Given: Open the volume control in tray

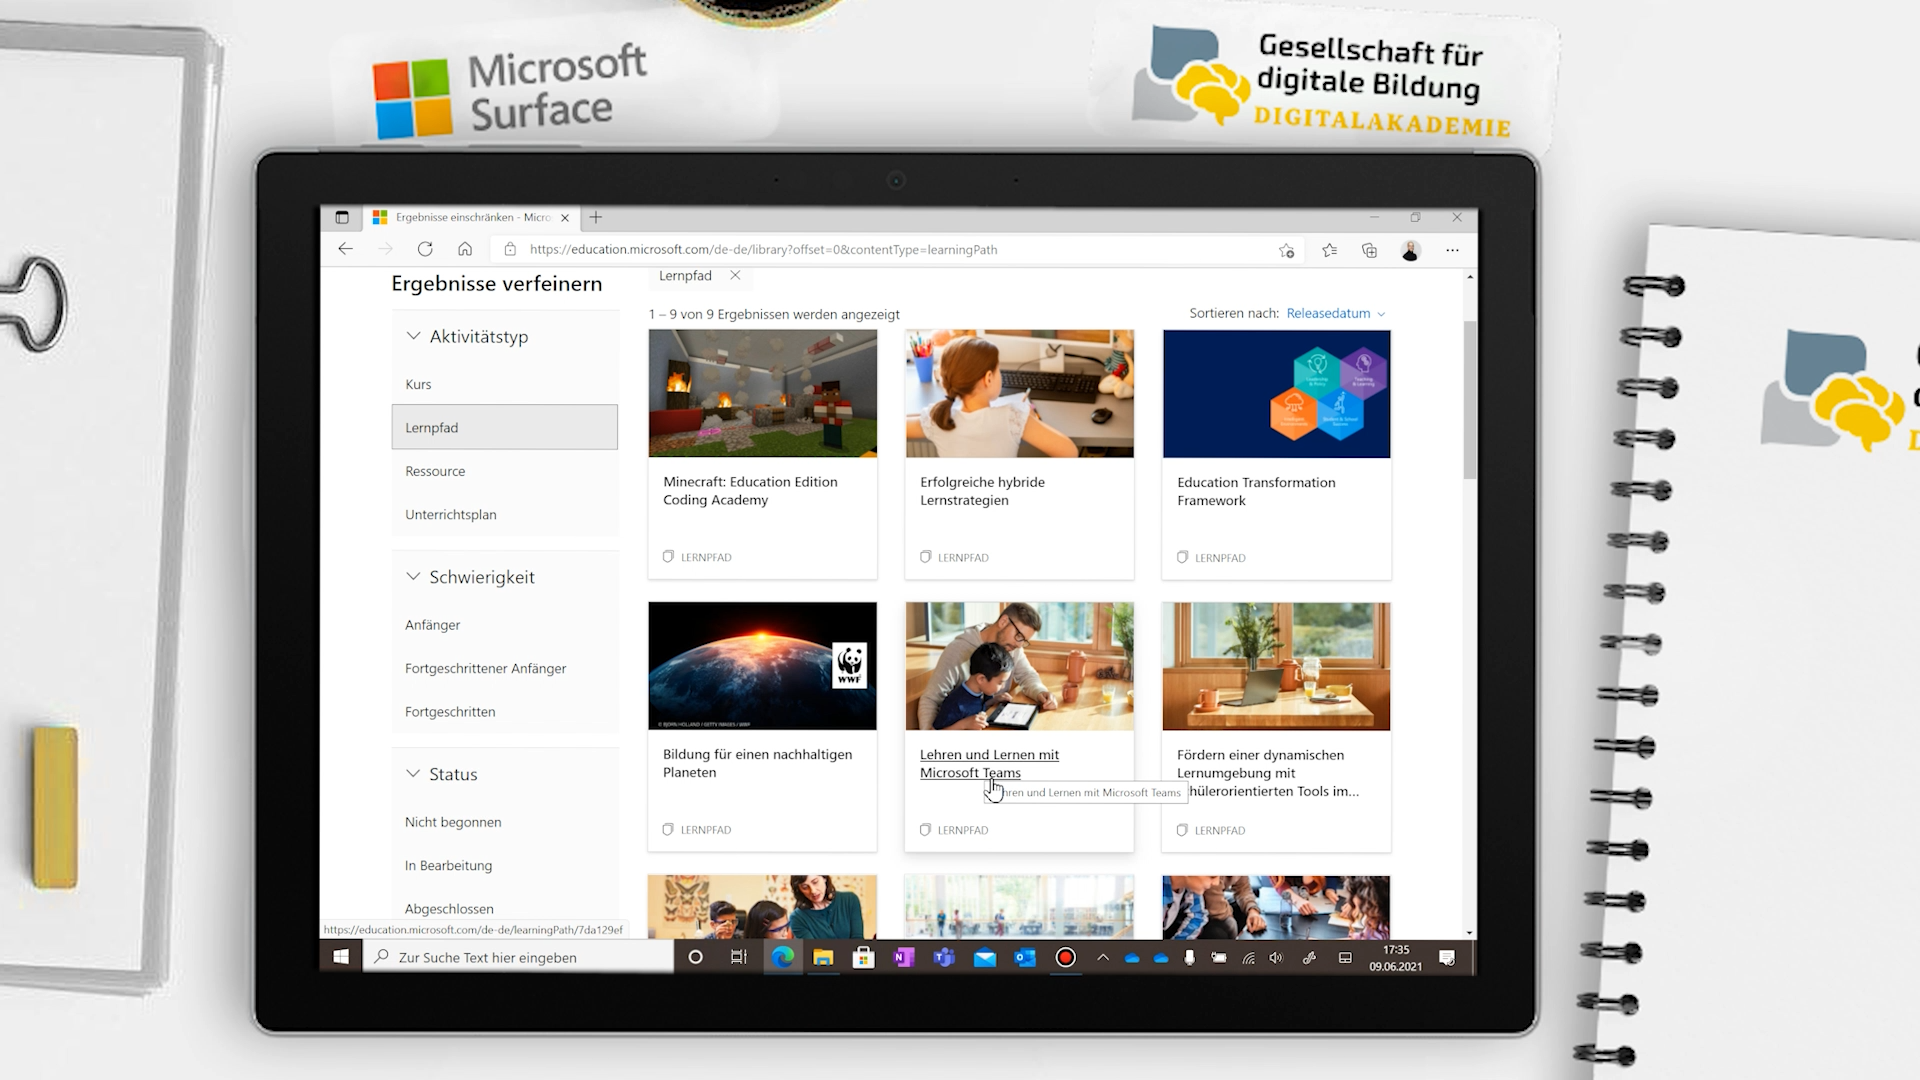Looking at the screenshot, I should click(x=1276, y=957).
